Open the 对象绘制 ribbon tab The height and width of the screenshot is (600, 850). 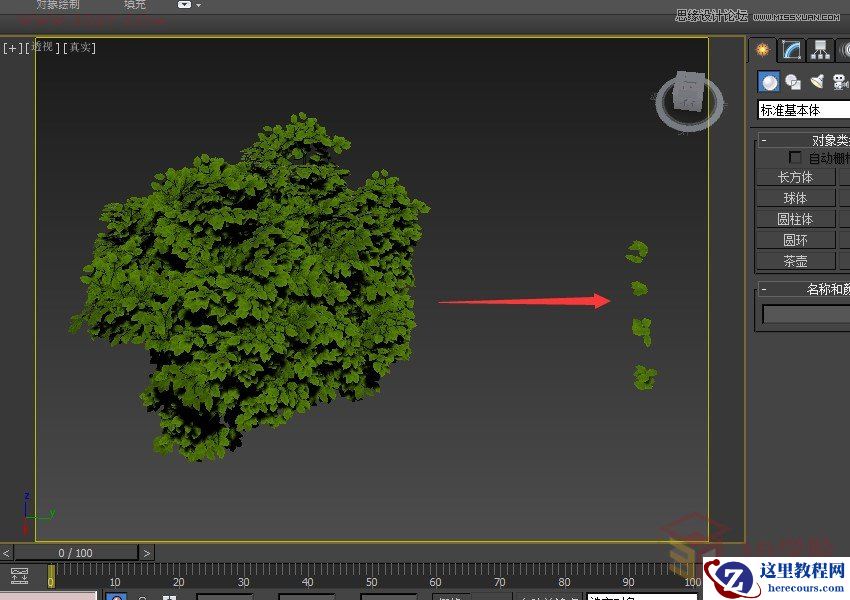pyautogui.click(x=58, y=5)
